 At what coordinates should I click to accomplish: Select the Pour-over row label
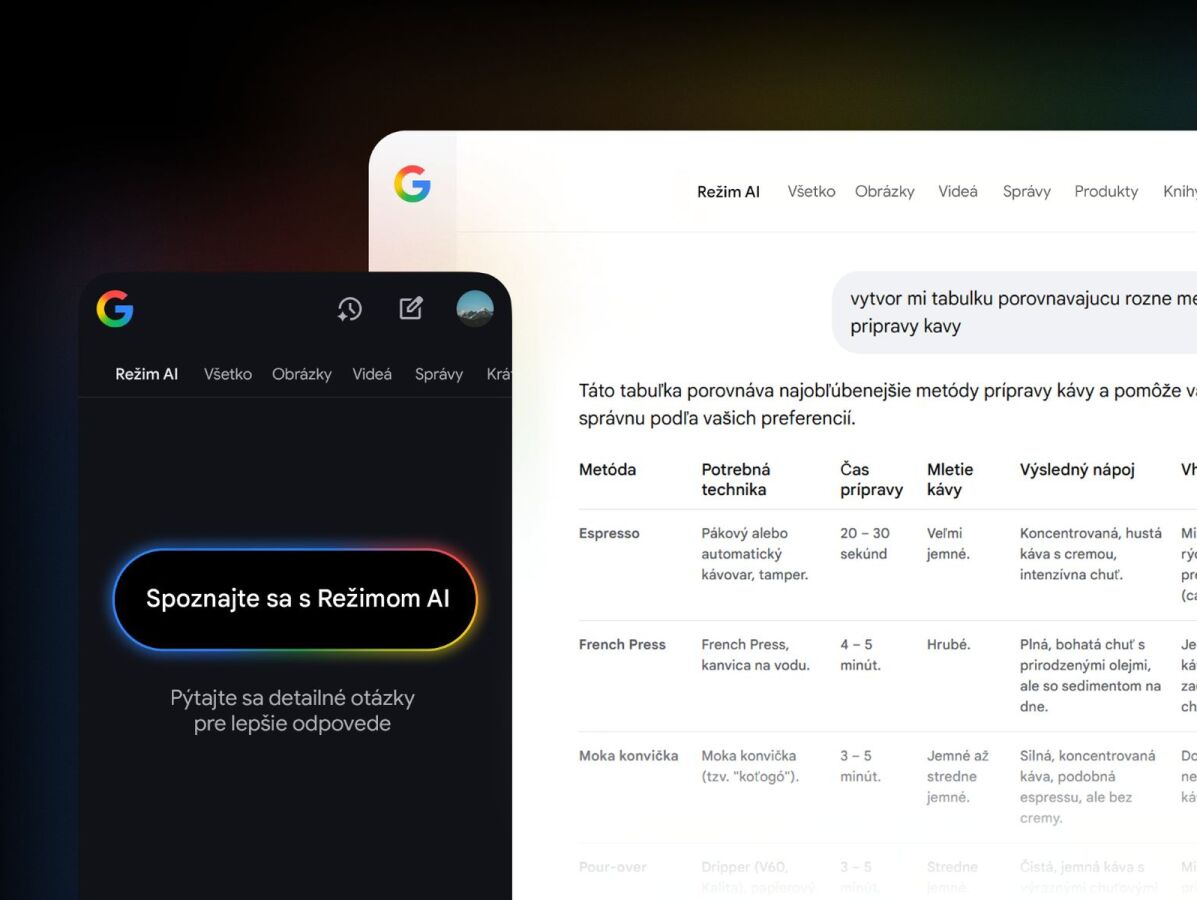coord(612,867)
